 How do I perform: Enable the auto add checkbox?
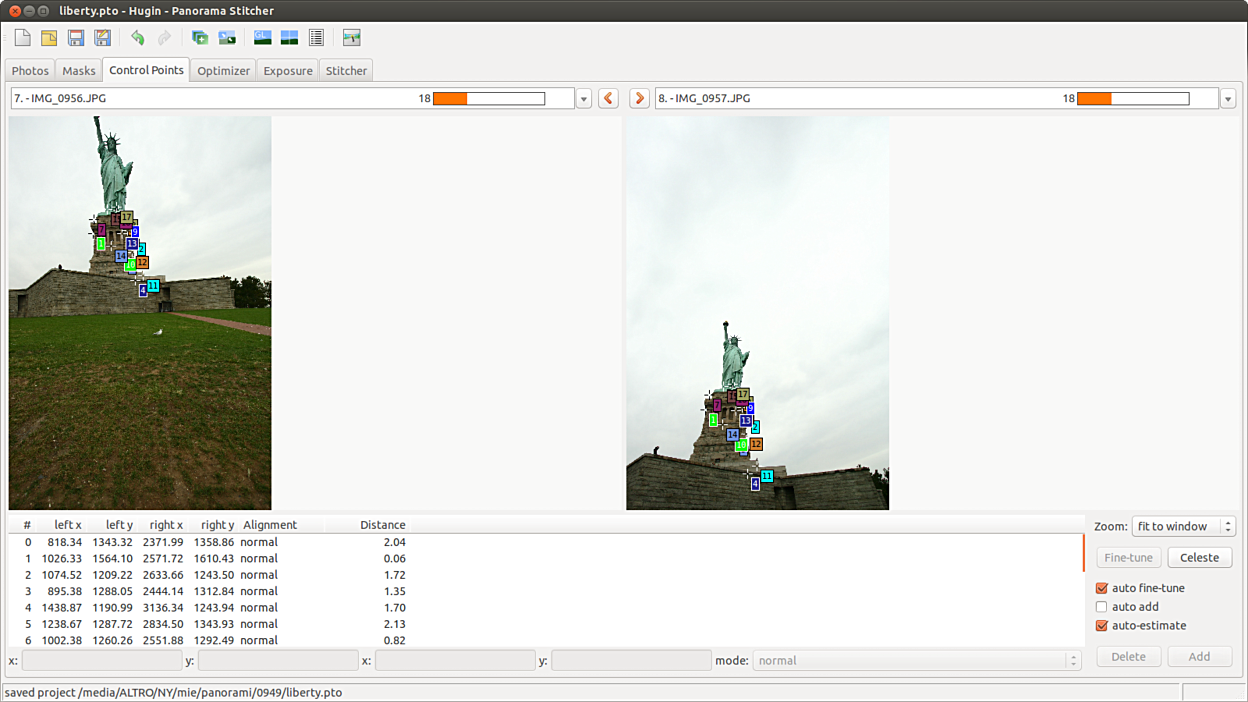(1102, 607)
